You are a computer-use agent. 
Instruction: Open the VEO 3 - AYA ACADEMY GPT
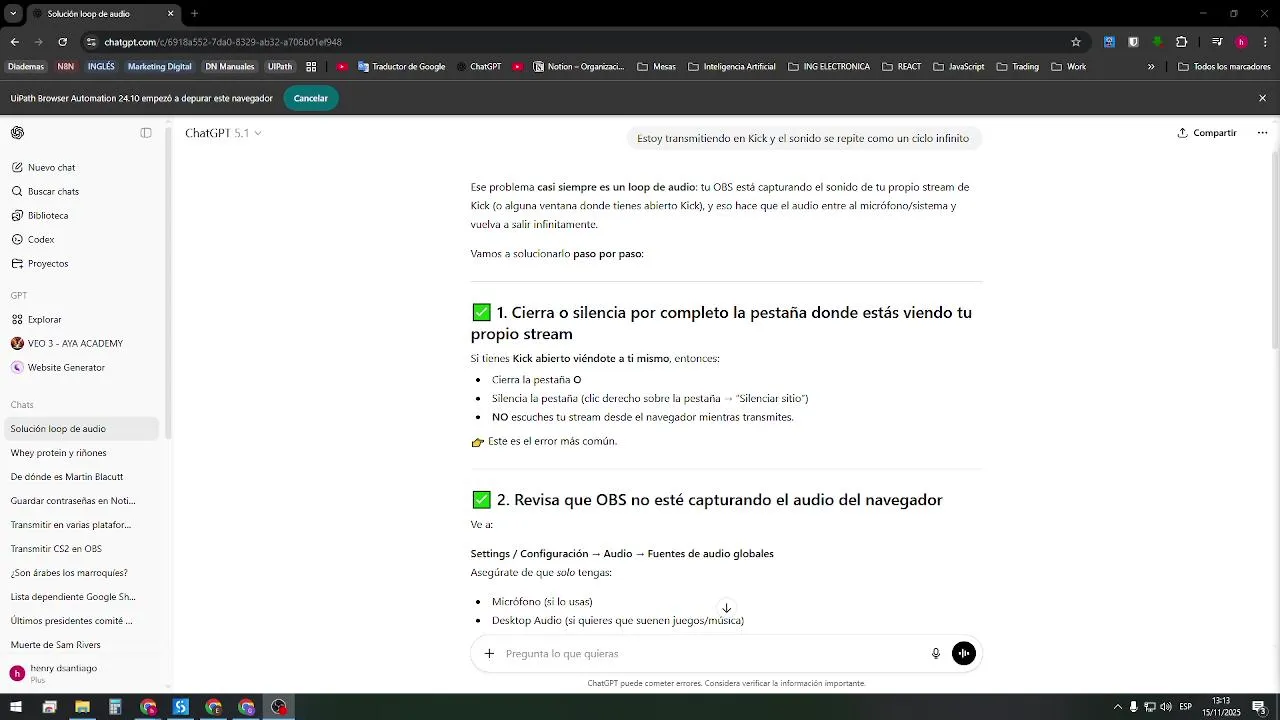point(80,344)
